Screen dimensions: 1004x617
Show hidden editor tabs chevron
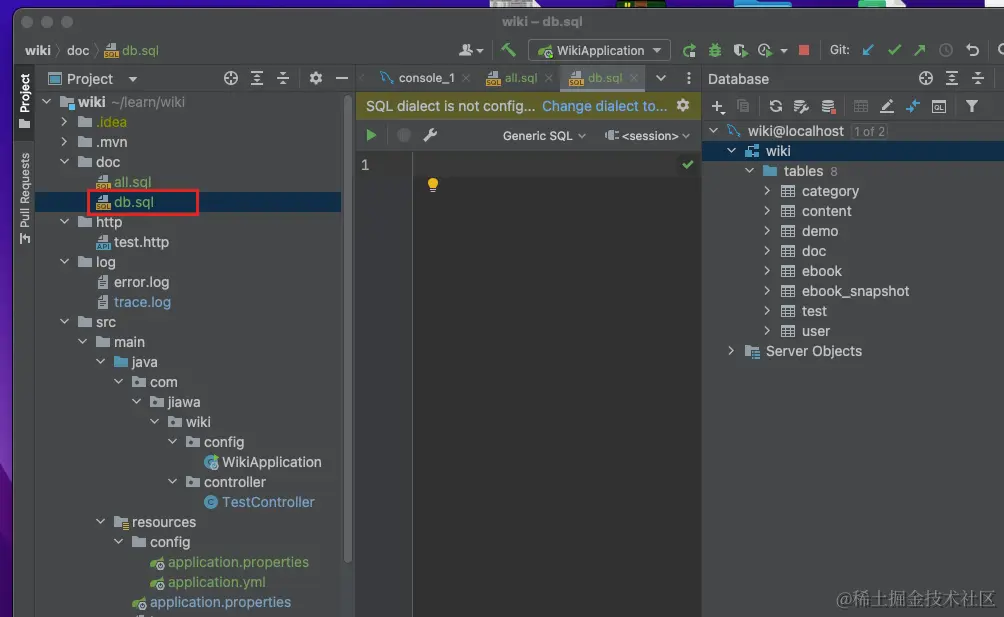coord(661,78)
